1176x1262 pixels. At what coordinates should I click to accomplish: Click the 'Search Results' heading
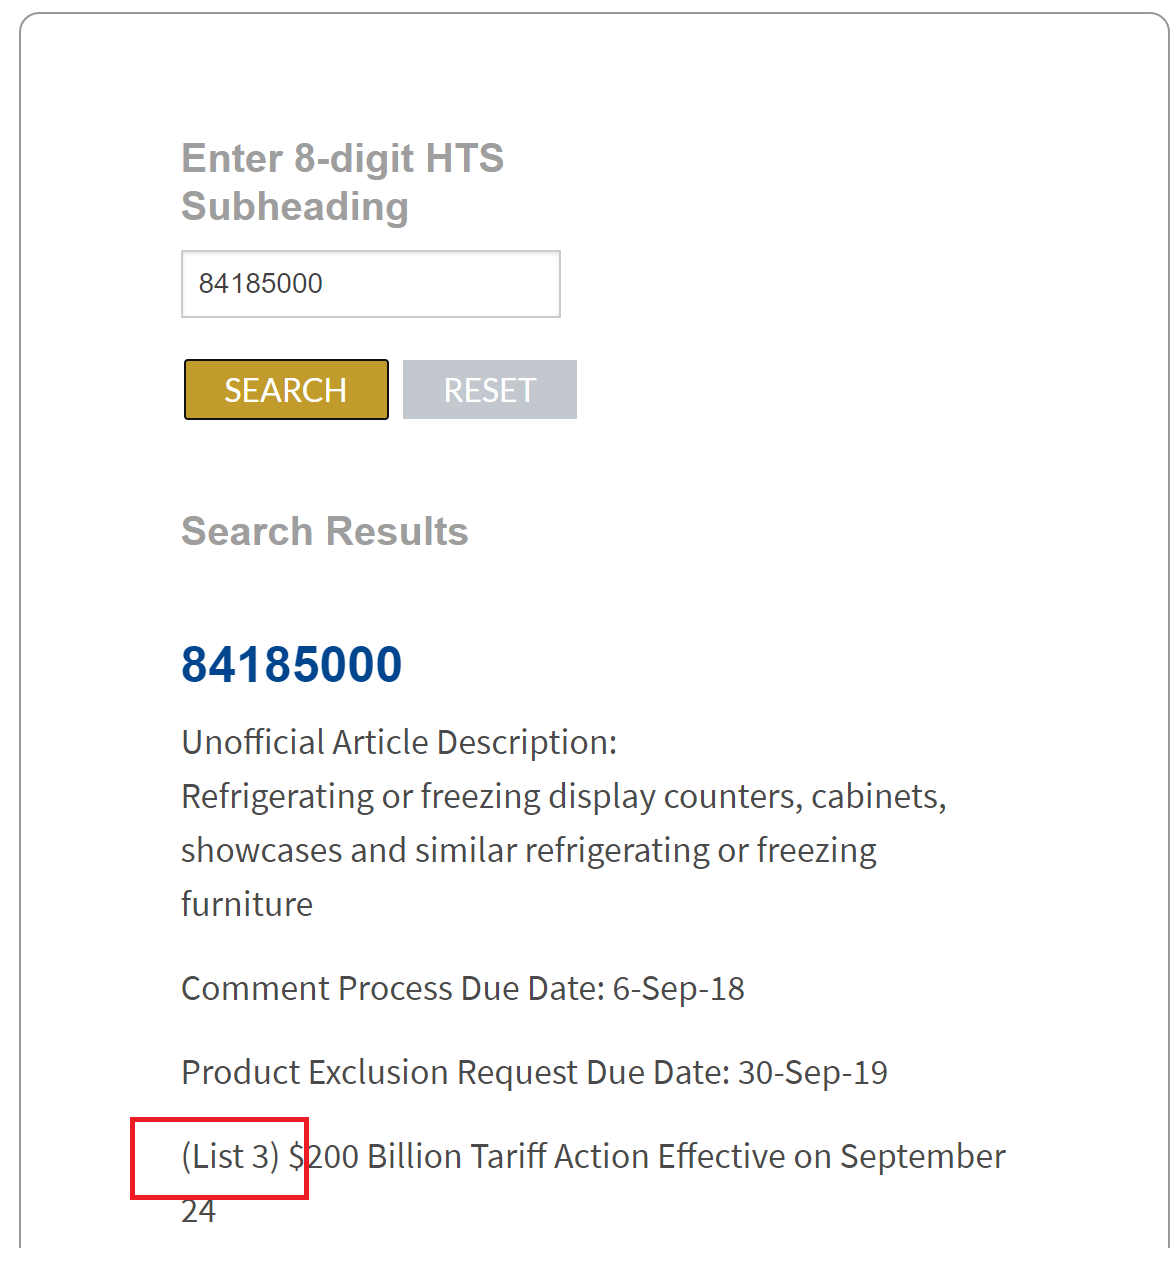coord(325,531)
